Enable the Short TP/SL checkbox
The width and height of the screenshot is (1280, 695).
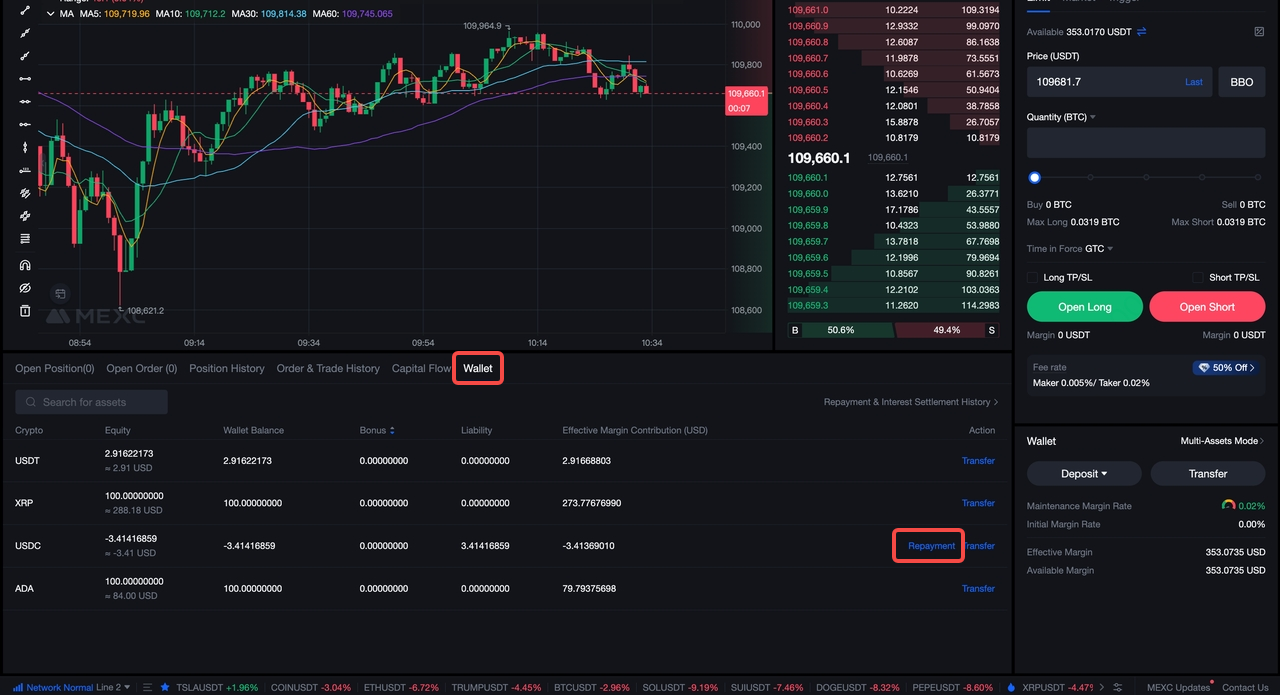[1198, 277]
